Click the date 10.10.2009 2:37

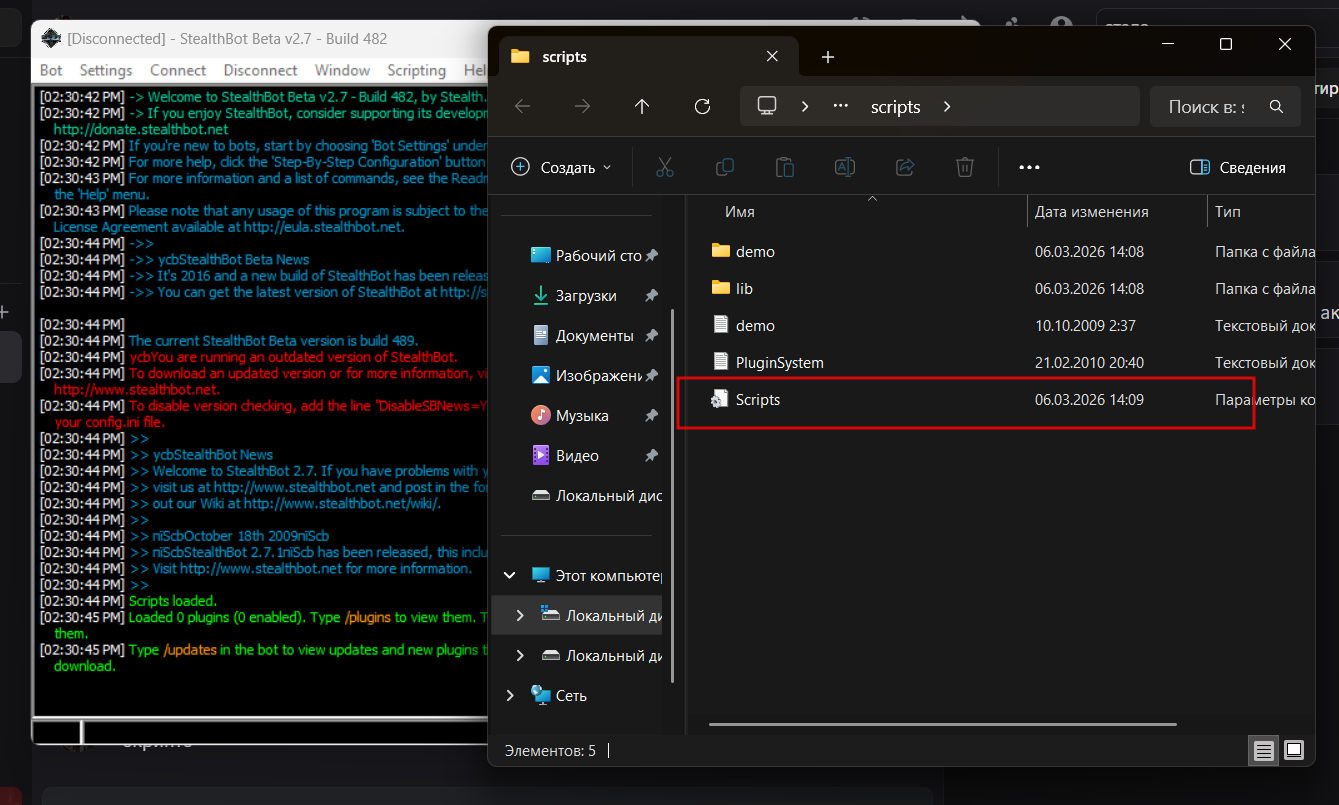pyautogui.click(x=1085, y=325)
